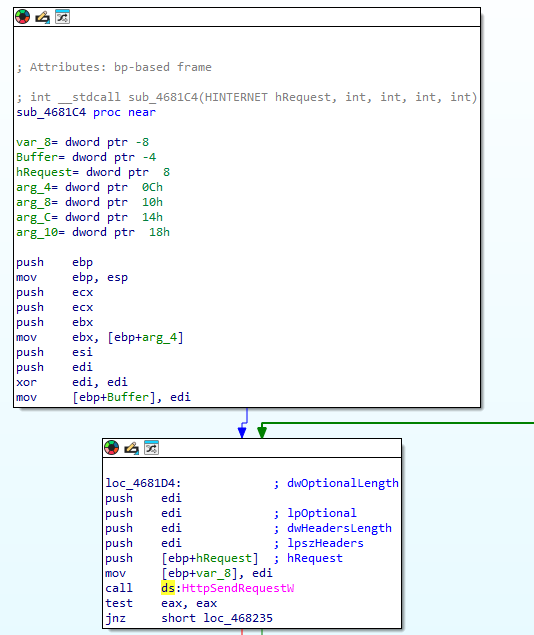Click the edit comment pencil icon in top block
This screenshot has width=534, height=635.
43,17
